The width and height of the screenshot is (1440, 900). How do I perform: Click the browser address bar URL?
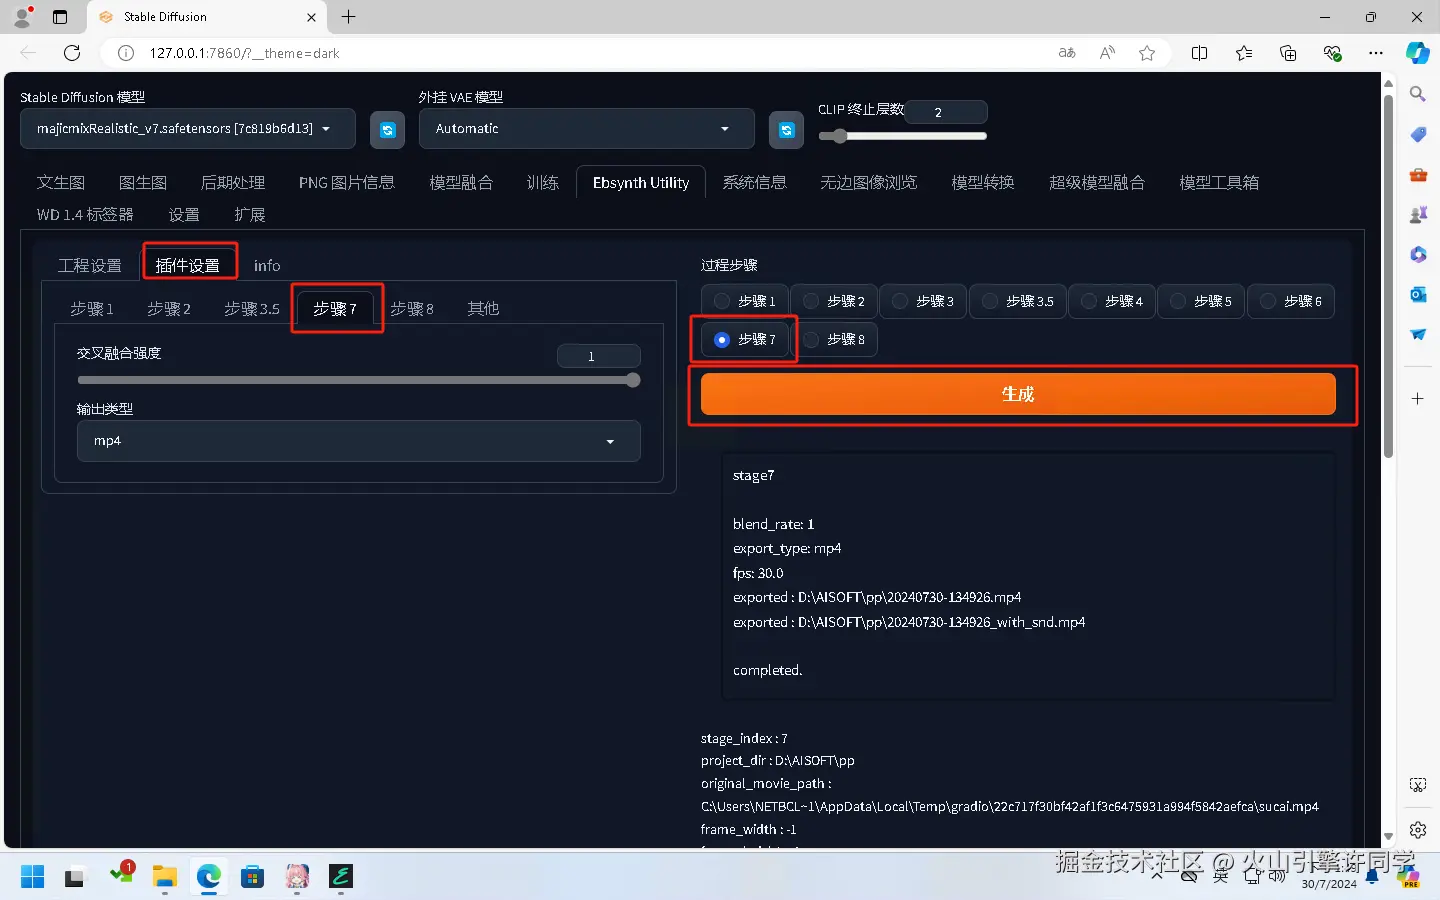coord(245,53)
